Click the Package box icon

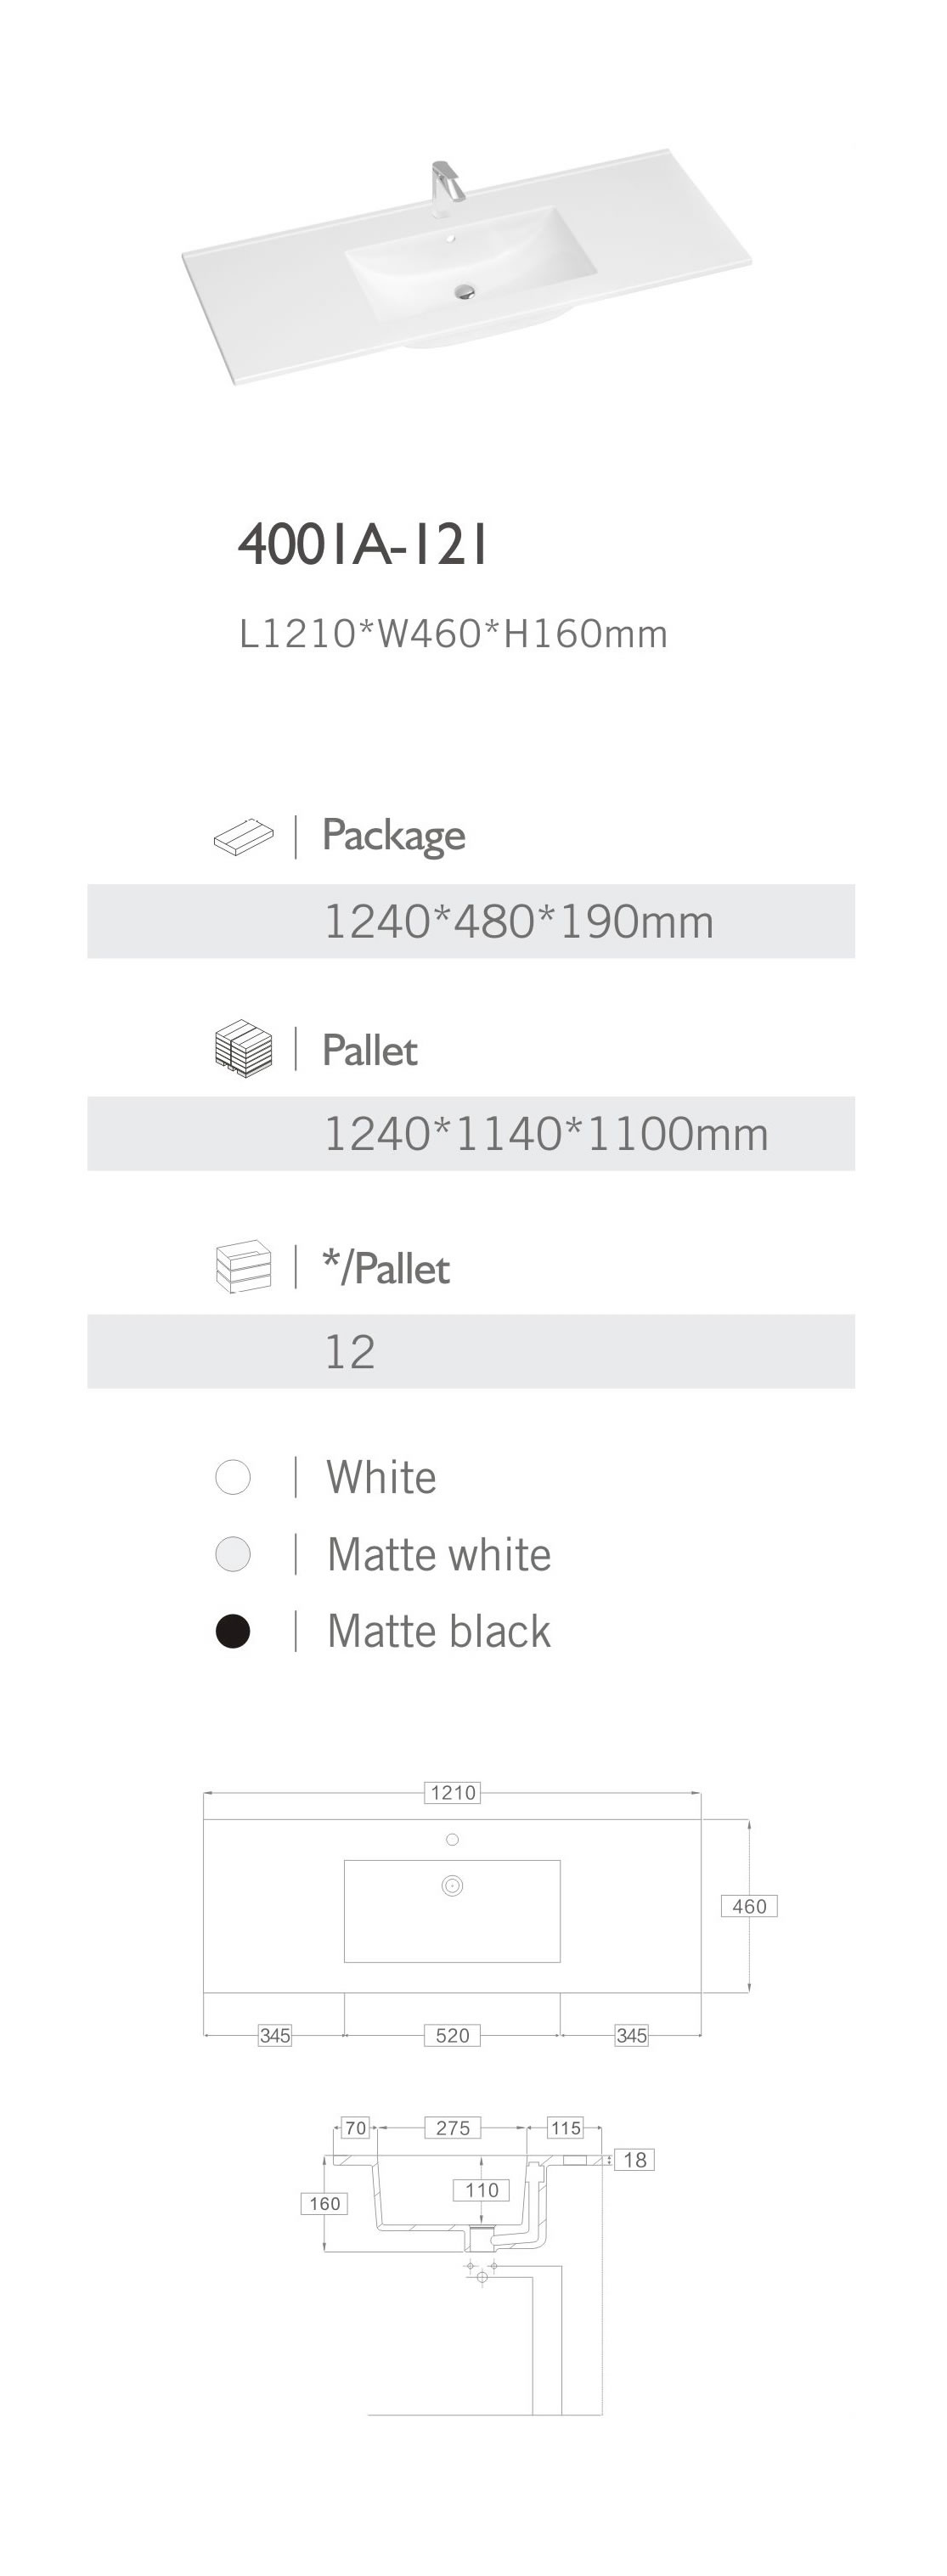coord(243,836)
